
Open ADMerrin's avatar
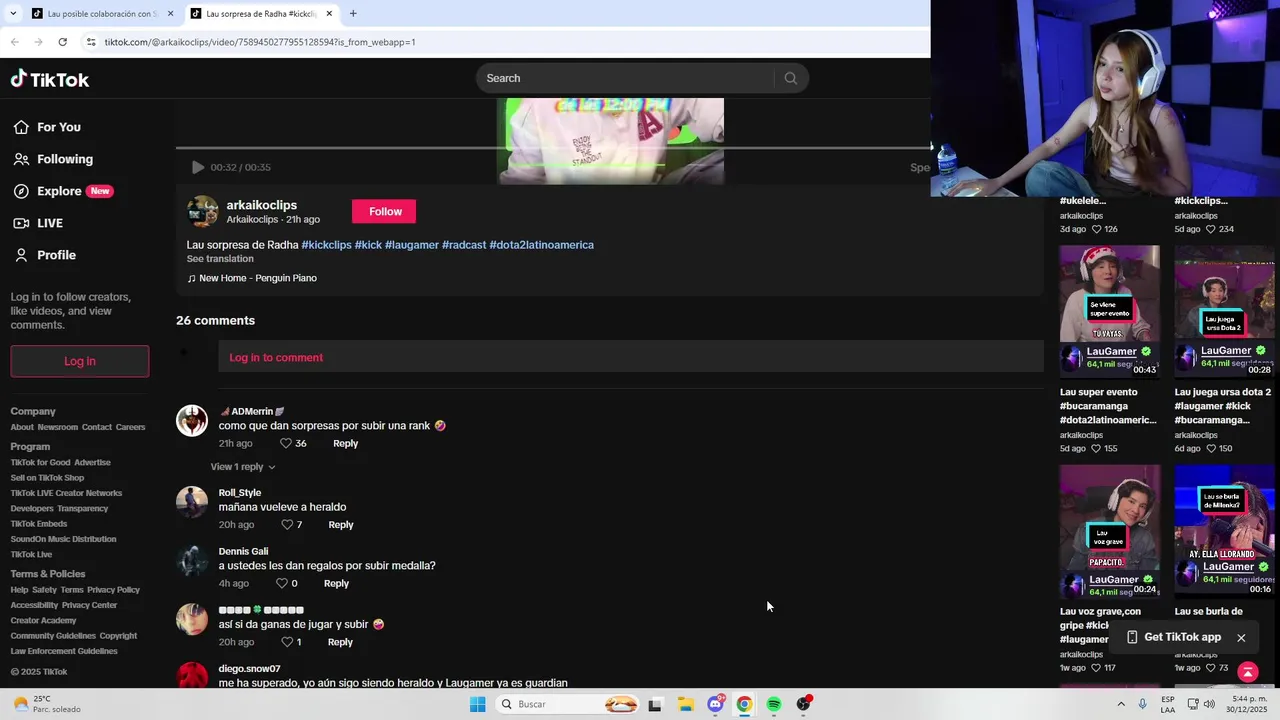point(192,421)
